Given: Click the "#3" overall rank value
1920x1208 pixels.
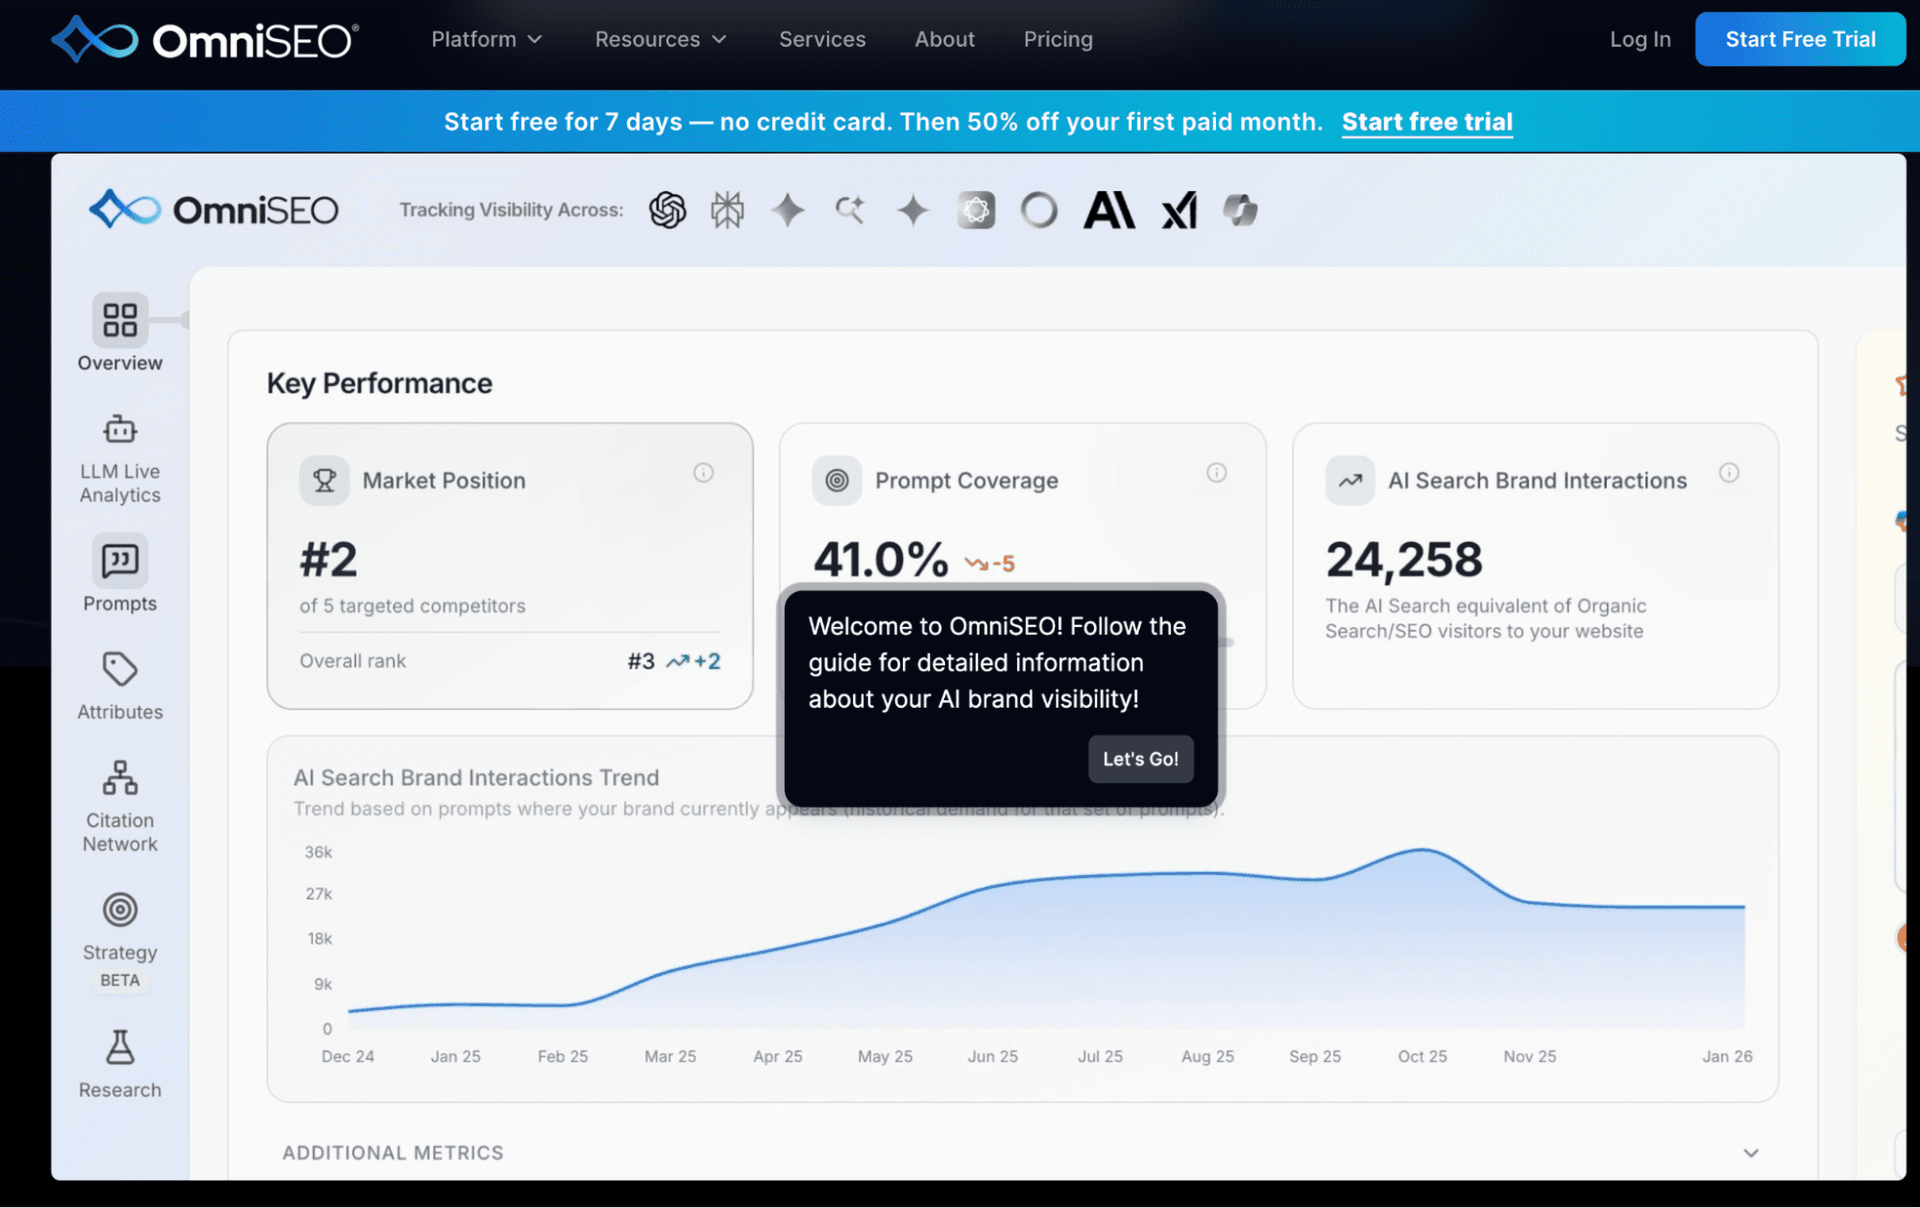Looking at the screenshot, I should (x=641, y=661).
